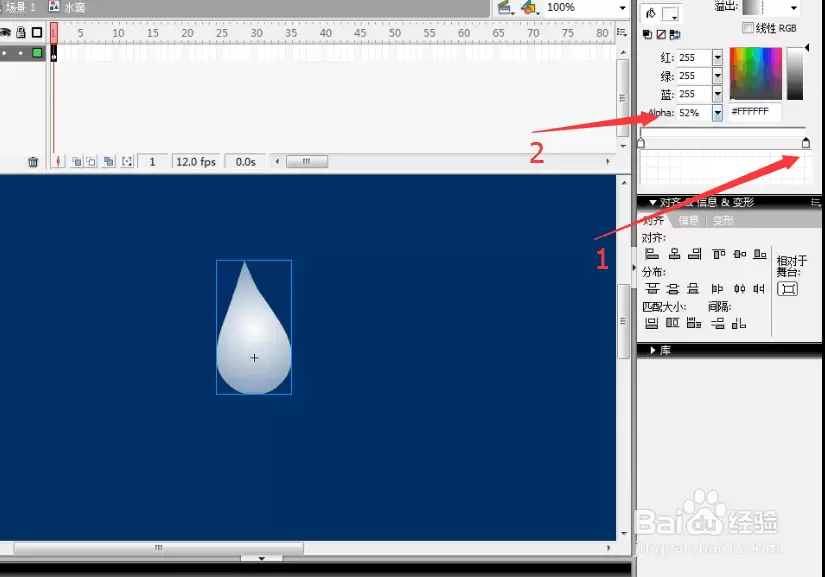Image resolution: width=825 pixels, height=577 pixels.
Task: Click the hex color field #FFFFFF
Action: (x=754, y=112)
